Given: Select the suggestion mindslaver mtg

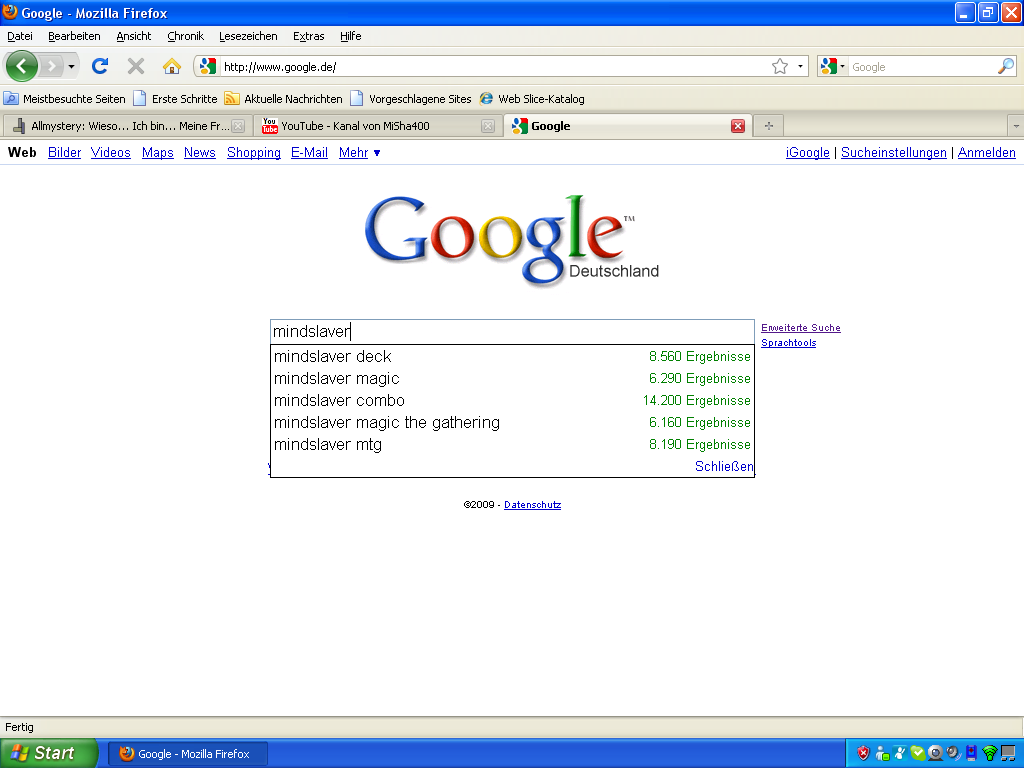Looking at the screenshot, I should (512, 445).
